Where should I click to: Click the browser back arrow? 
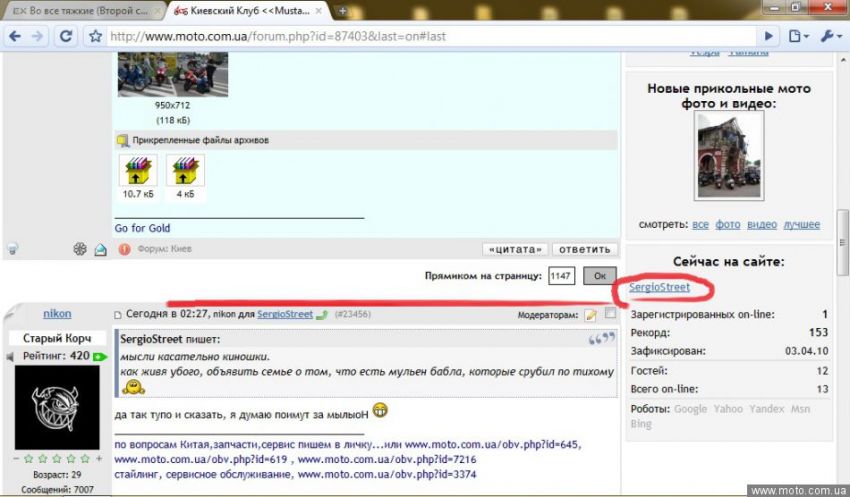click(14, 36)
